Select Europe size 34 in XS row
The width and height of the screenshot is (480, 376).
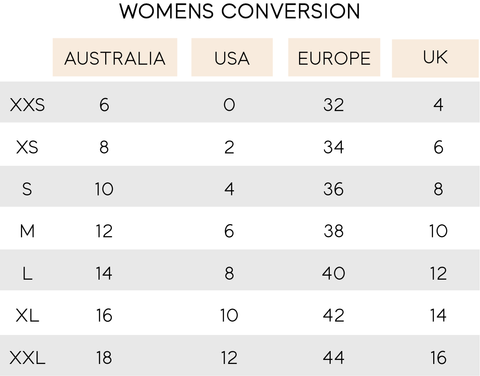coord(333,147)
